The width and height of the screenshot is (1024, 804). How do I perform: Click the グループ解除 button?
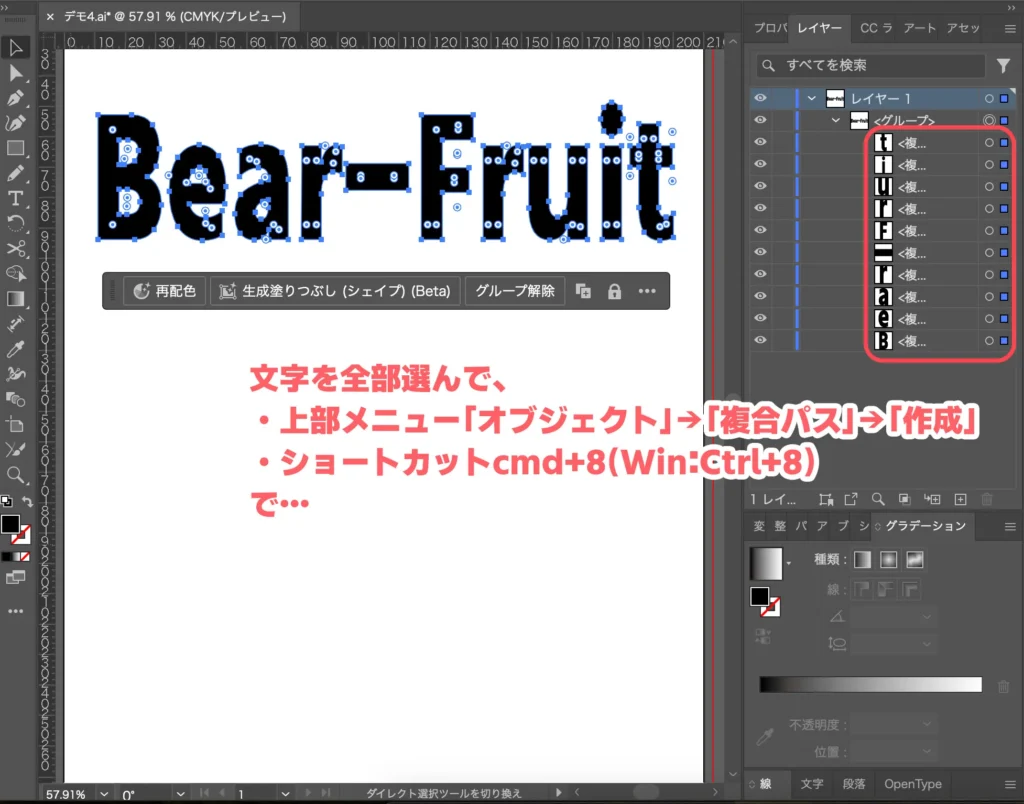pos(514,291)
